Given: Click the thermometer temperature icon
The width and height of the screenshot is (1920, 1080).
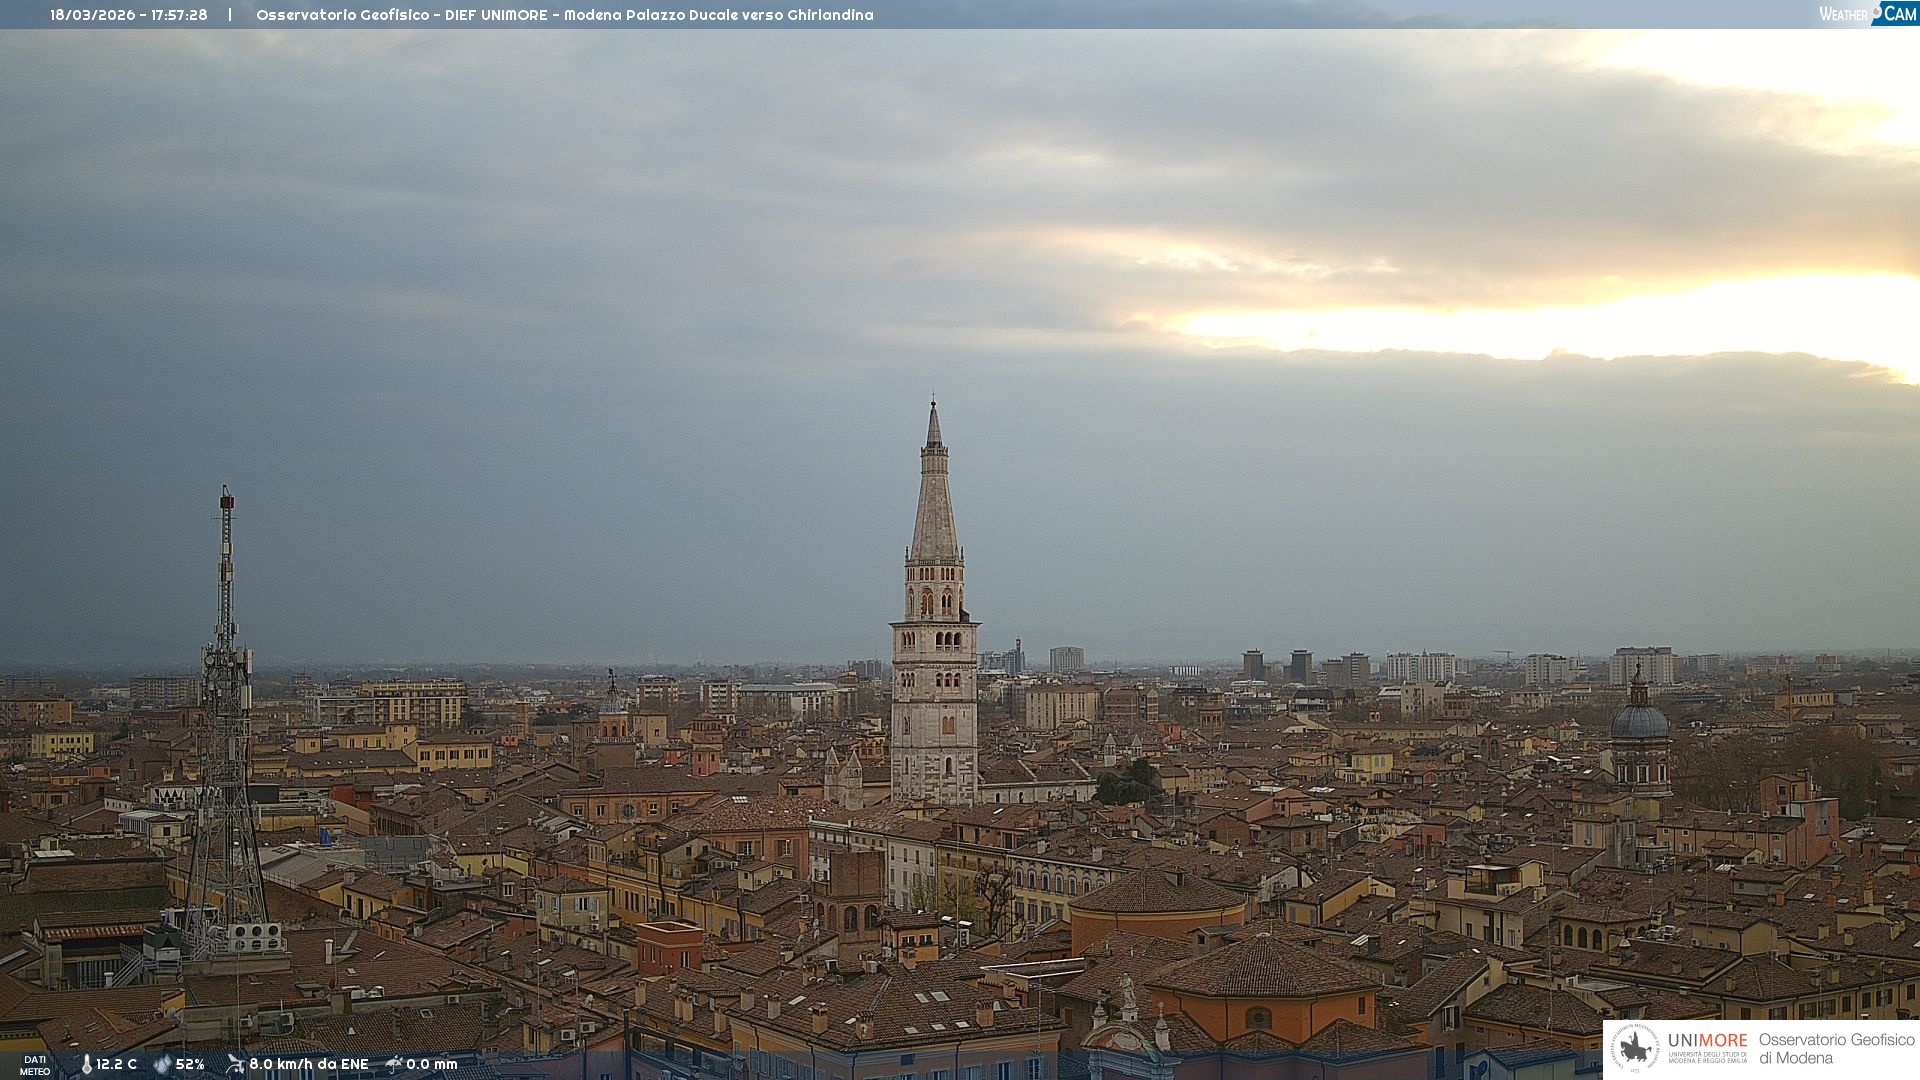Looking at the screenshot, I should point(86,1064).
